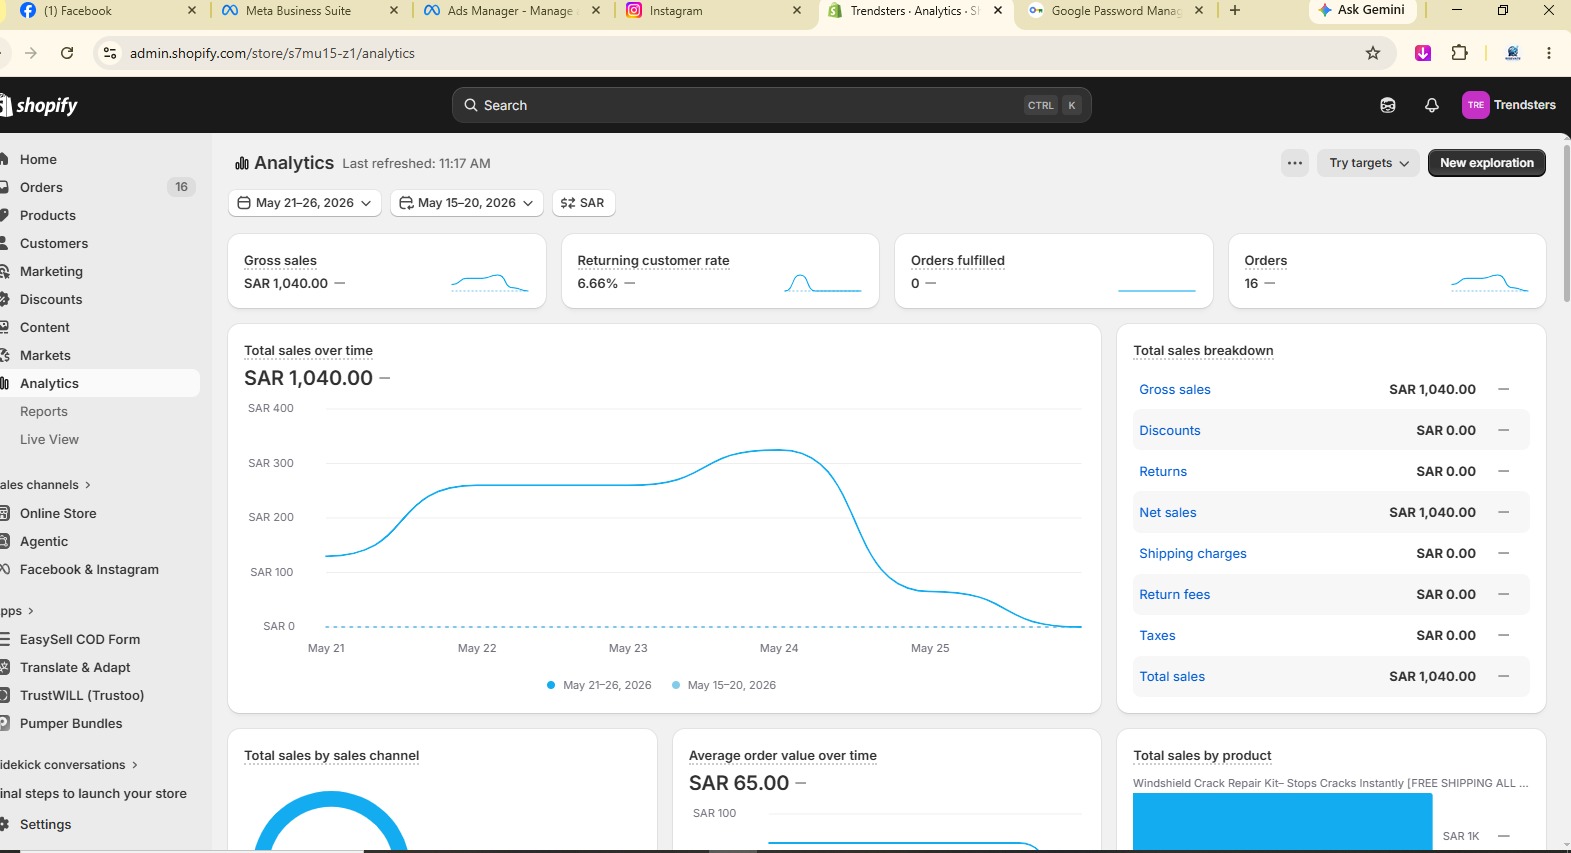
Task: Click Total sales link in breakdown
Action: pos(1172,677)
